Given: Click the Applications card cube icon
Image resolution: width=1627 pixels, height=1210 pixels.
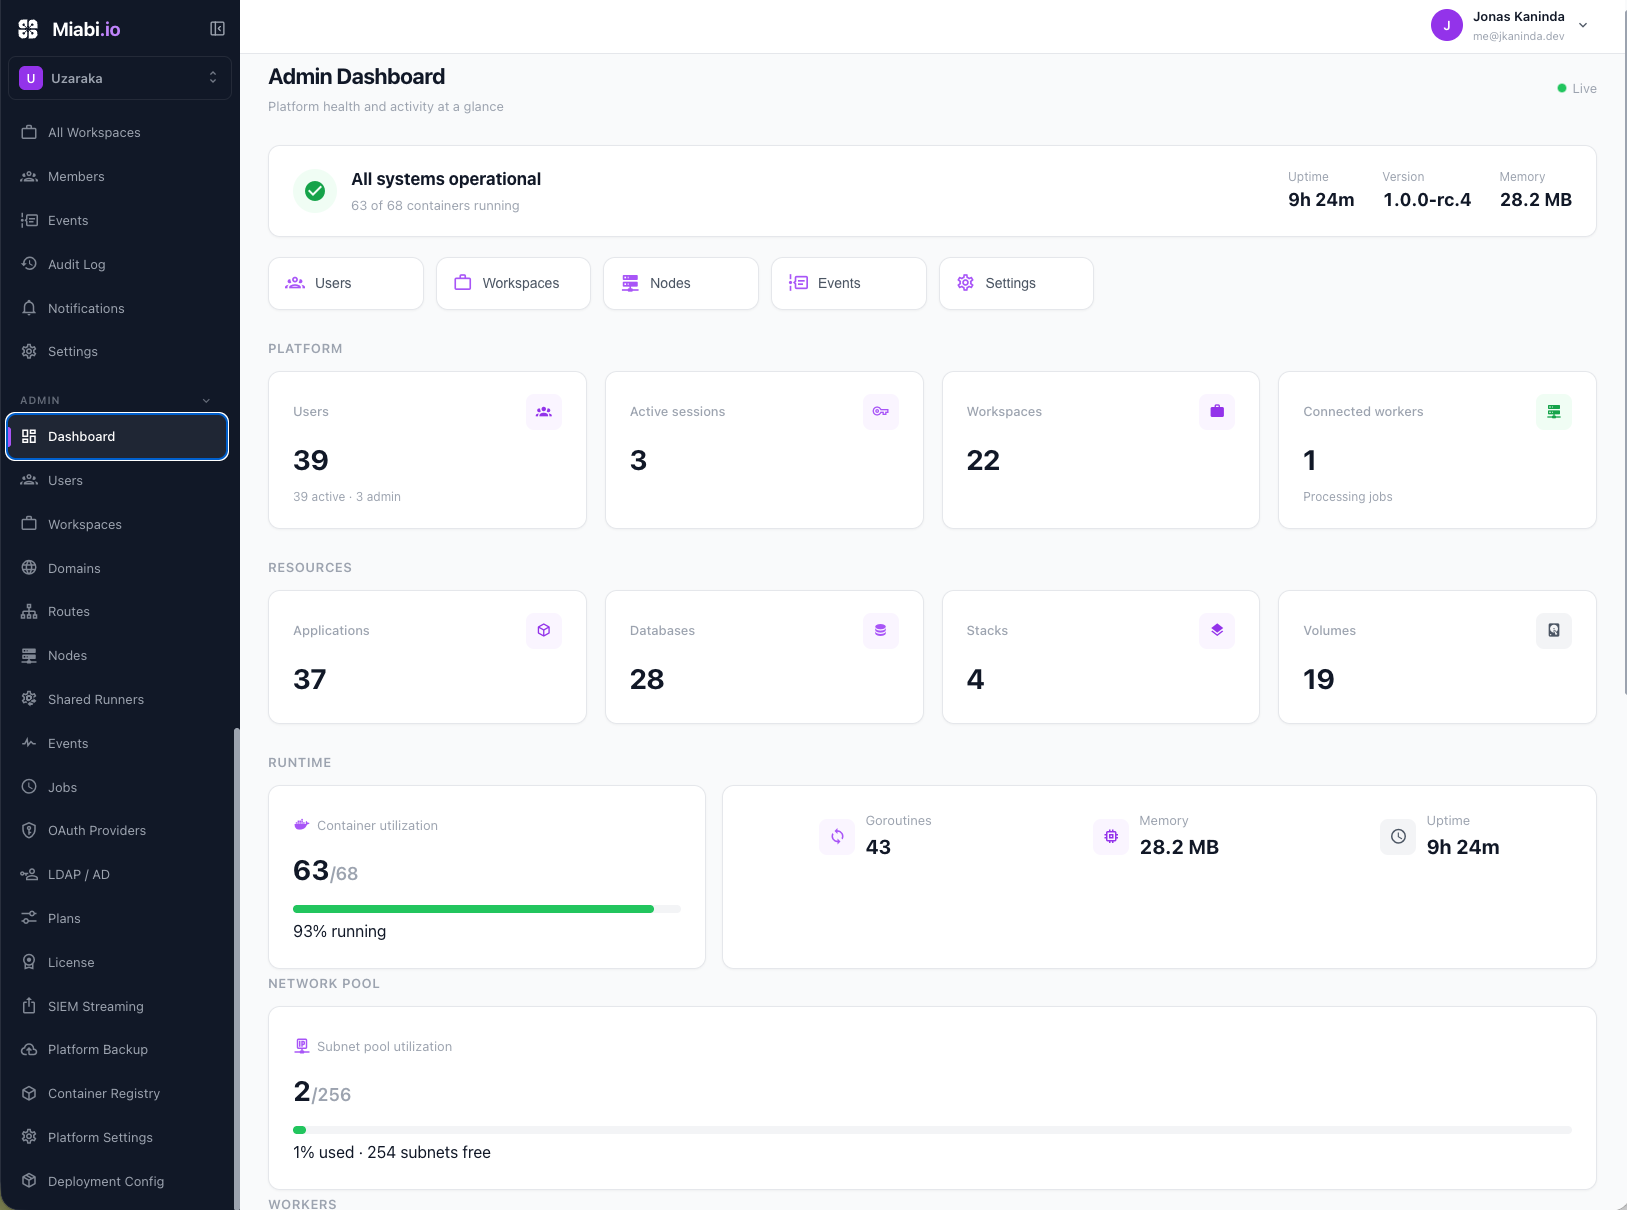Looking at the screenshot, I should click(544, 630).
